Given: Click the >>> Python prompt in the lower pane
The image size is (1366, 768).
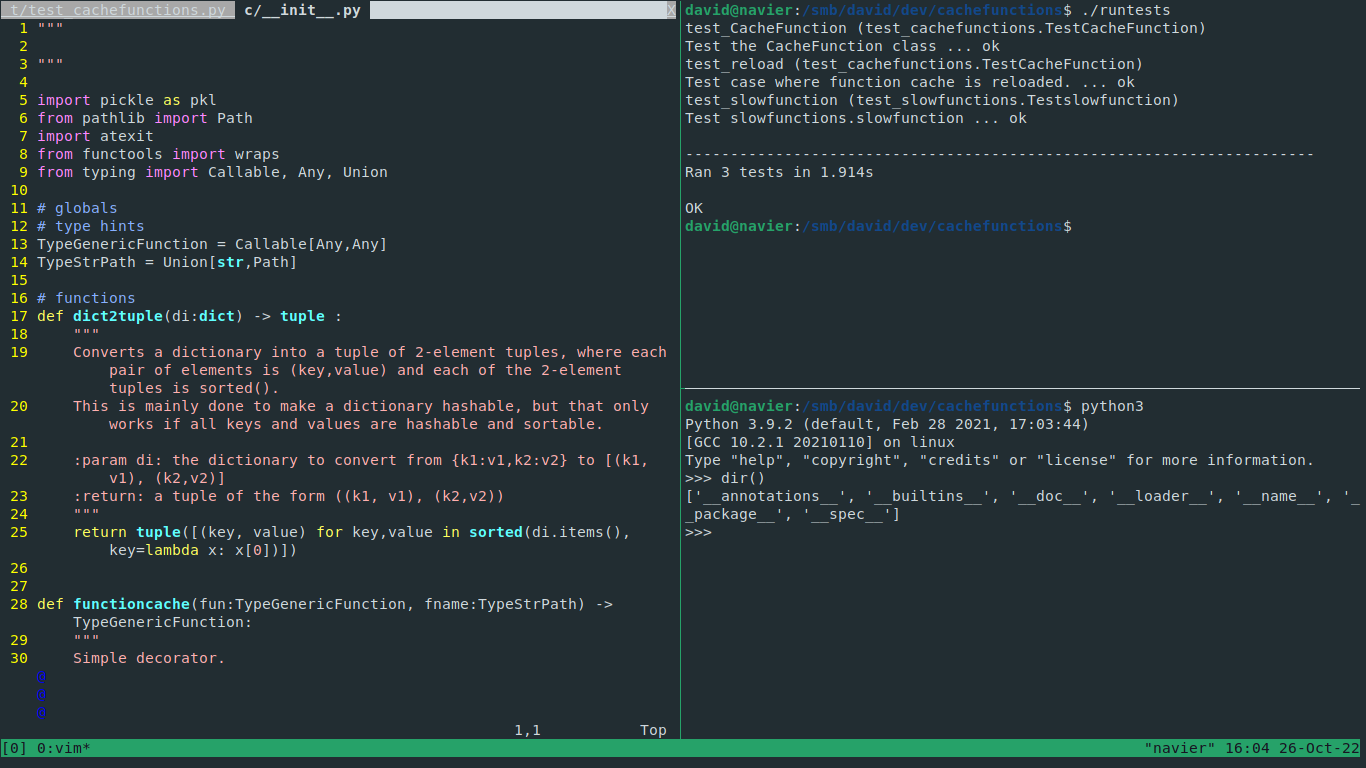Looking at the screenshot, I should [x=697, y=532].
